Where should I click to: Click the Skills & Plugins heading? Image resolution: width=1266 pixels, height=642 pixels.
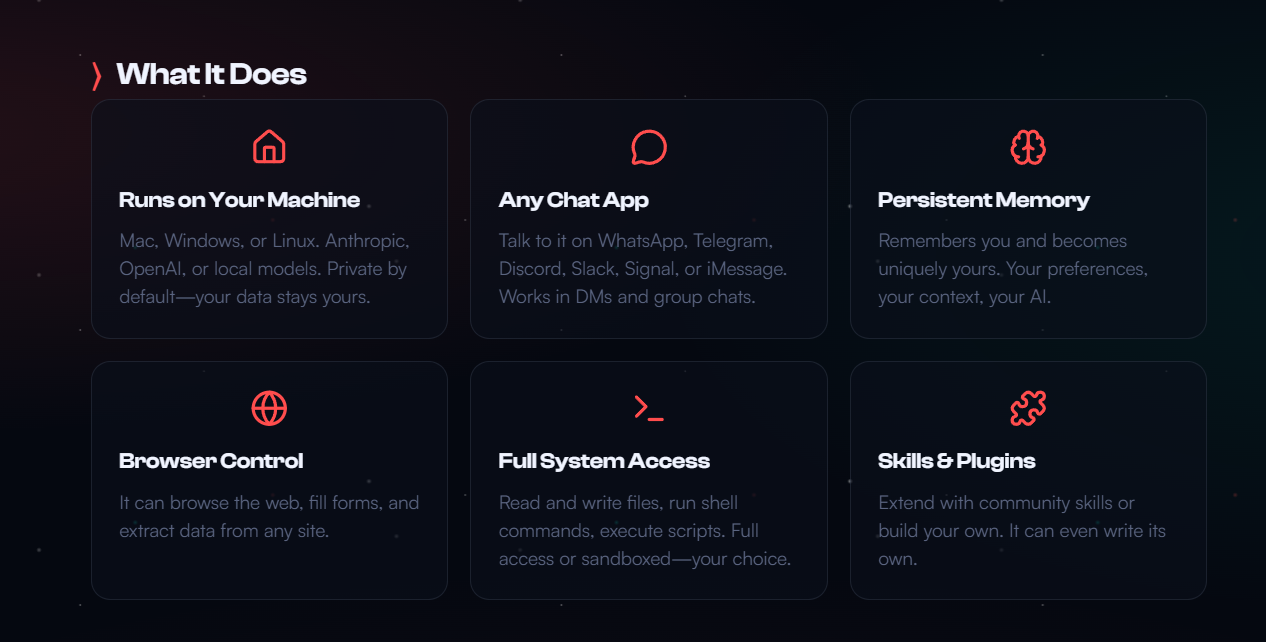(x=957, y=461)
